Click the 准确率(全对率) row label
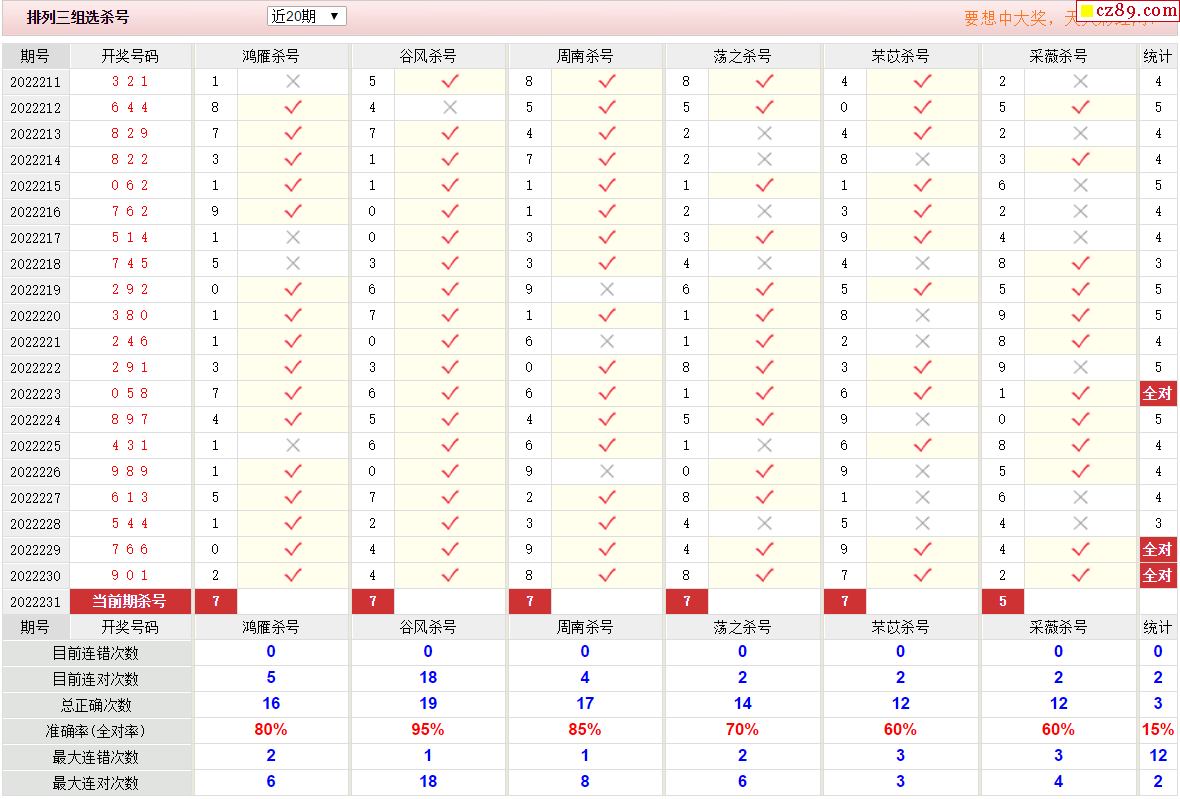Viewport: 1180px width, 799px height. pos(96,731)
